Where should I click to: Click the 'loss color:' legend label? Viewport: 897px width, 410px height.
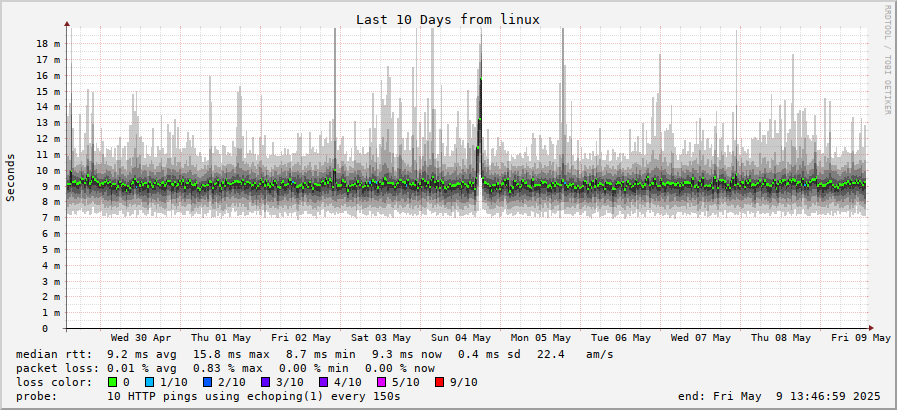54,382
